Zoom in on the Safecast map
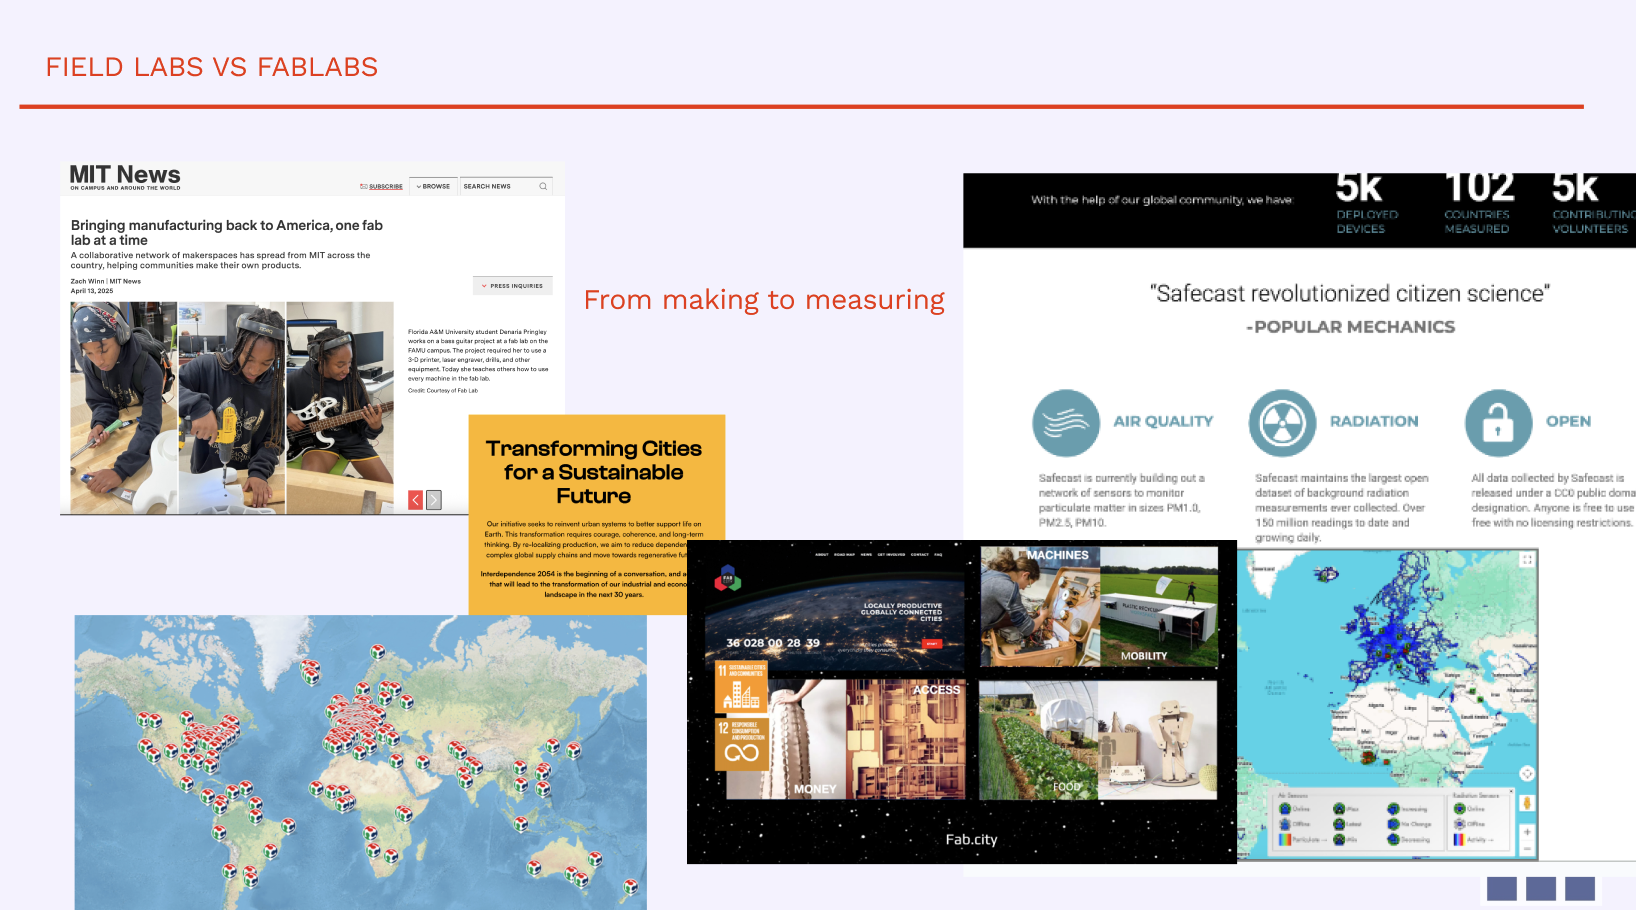 (1527, 832)
